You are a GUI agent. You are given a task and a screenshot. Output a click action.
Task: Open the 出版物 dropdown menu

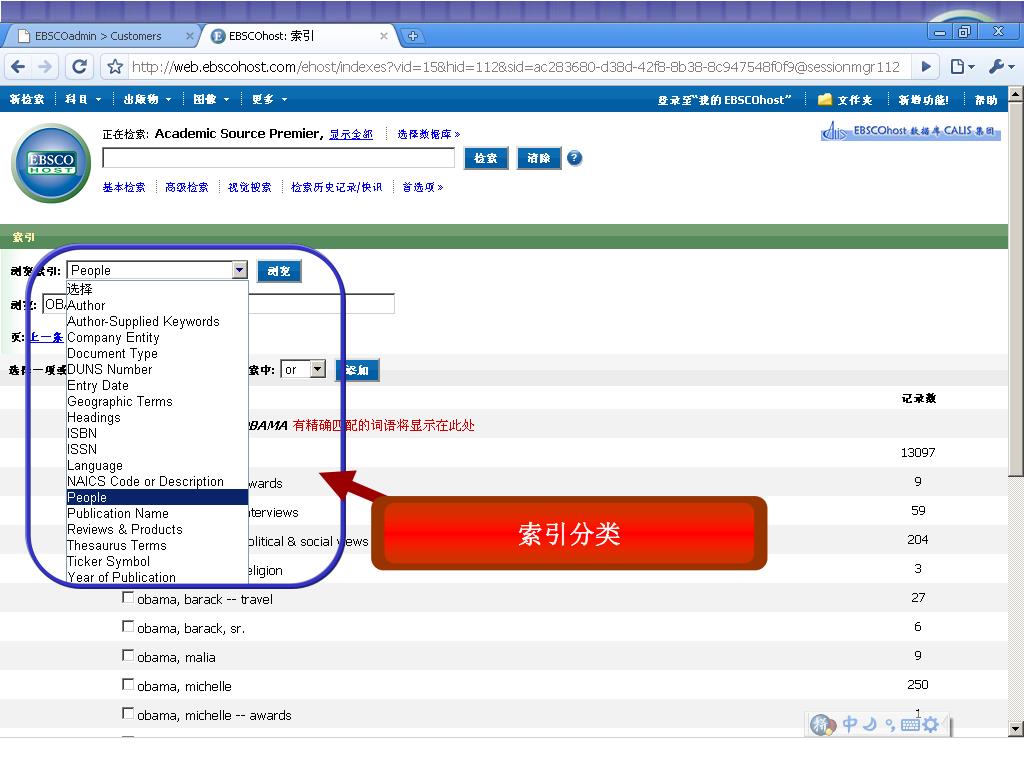coord(148,99)
